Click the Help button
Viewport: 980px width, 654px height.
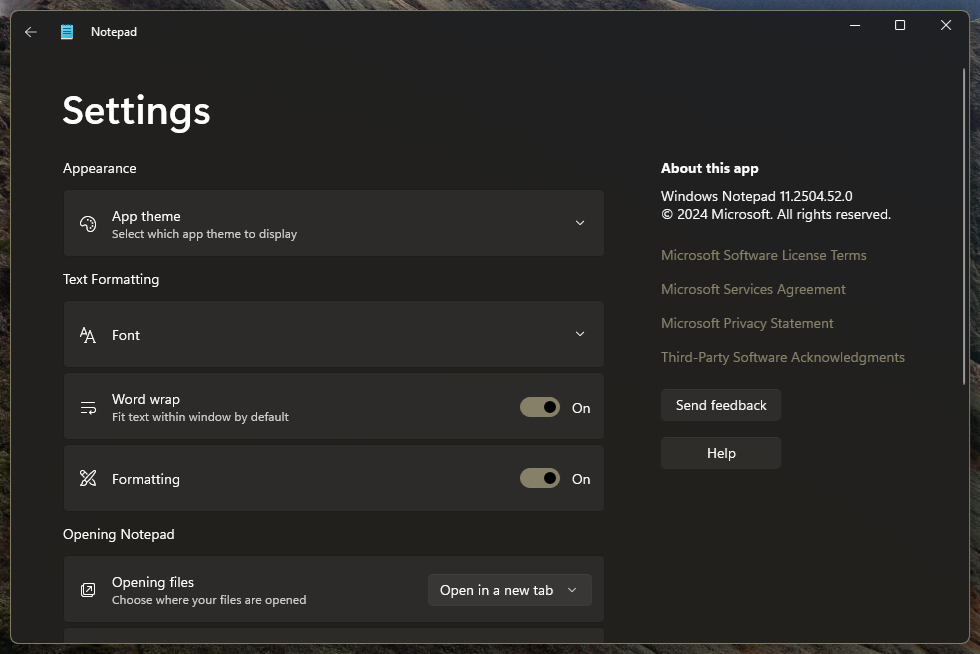720,453
